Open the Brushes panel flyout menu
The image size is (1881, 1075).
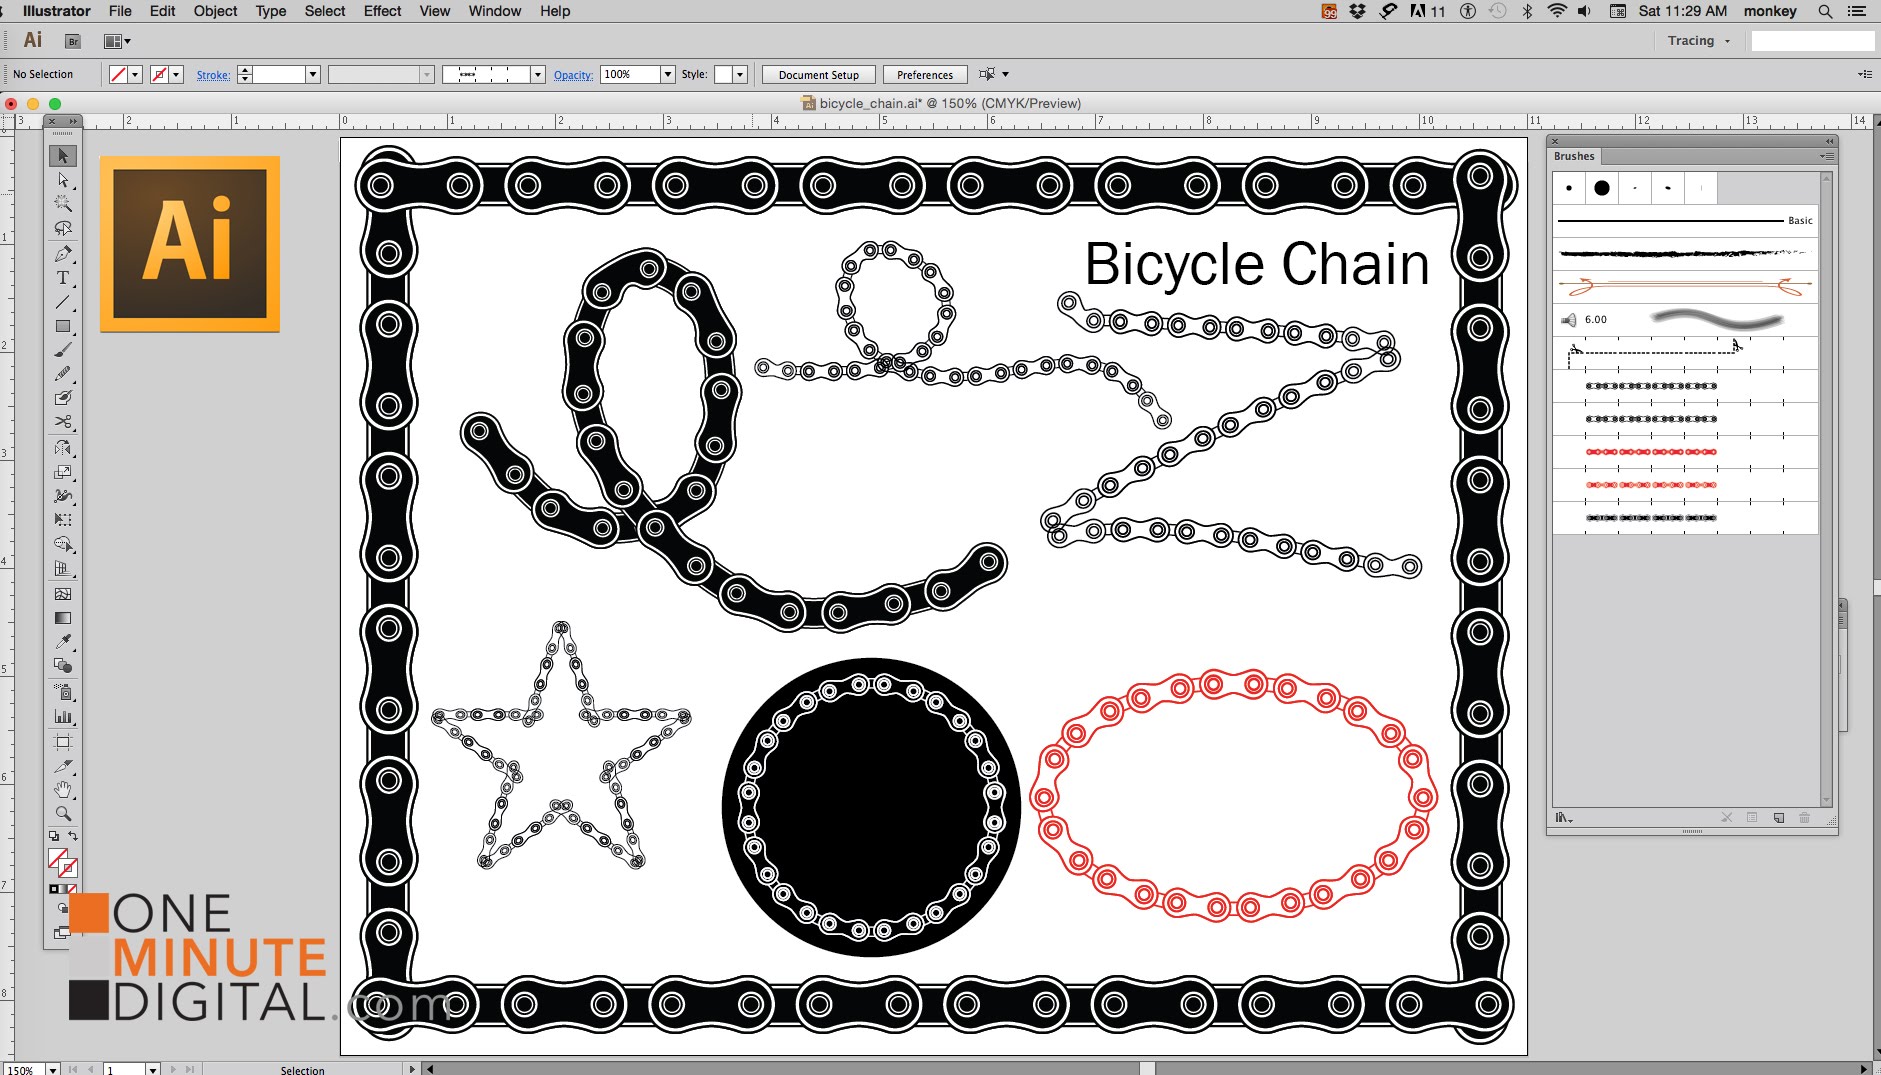pyautogui.click(x=1827, y=156)
